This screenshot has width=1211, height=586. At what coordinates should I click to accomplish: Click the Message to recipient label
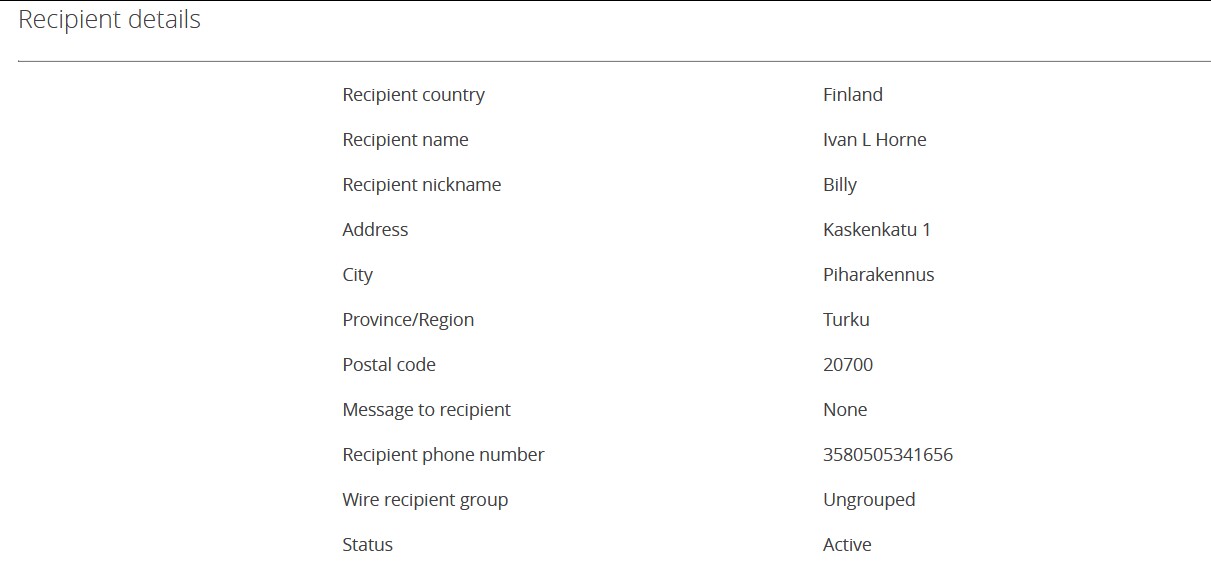point(426,410)
